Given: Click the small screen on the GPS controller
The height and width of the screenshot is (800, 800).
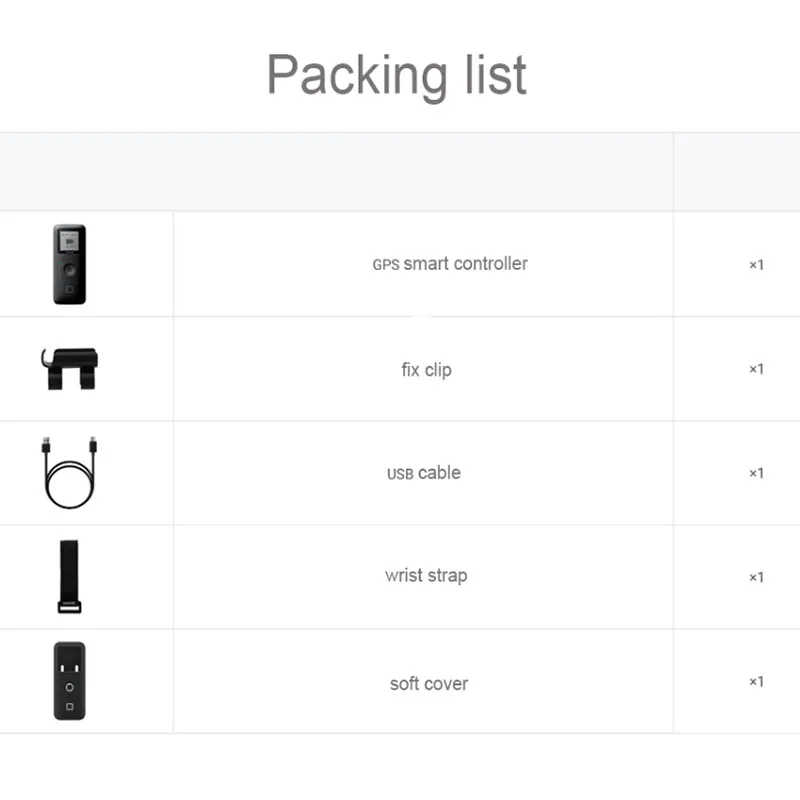Looking at the screenshot, I should [69, 241].
